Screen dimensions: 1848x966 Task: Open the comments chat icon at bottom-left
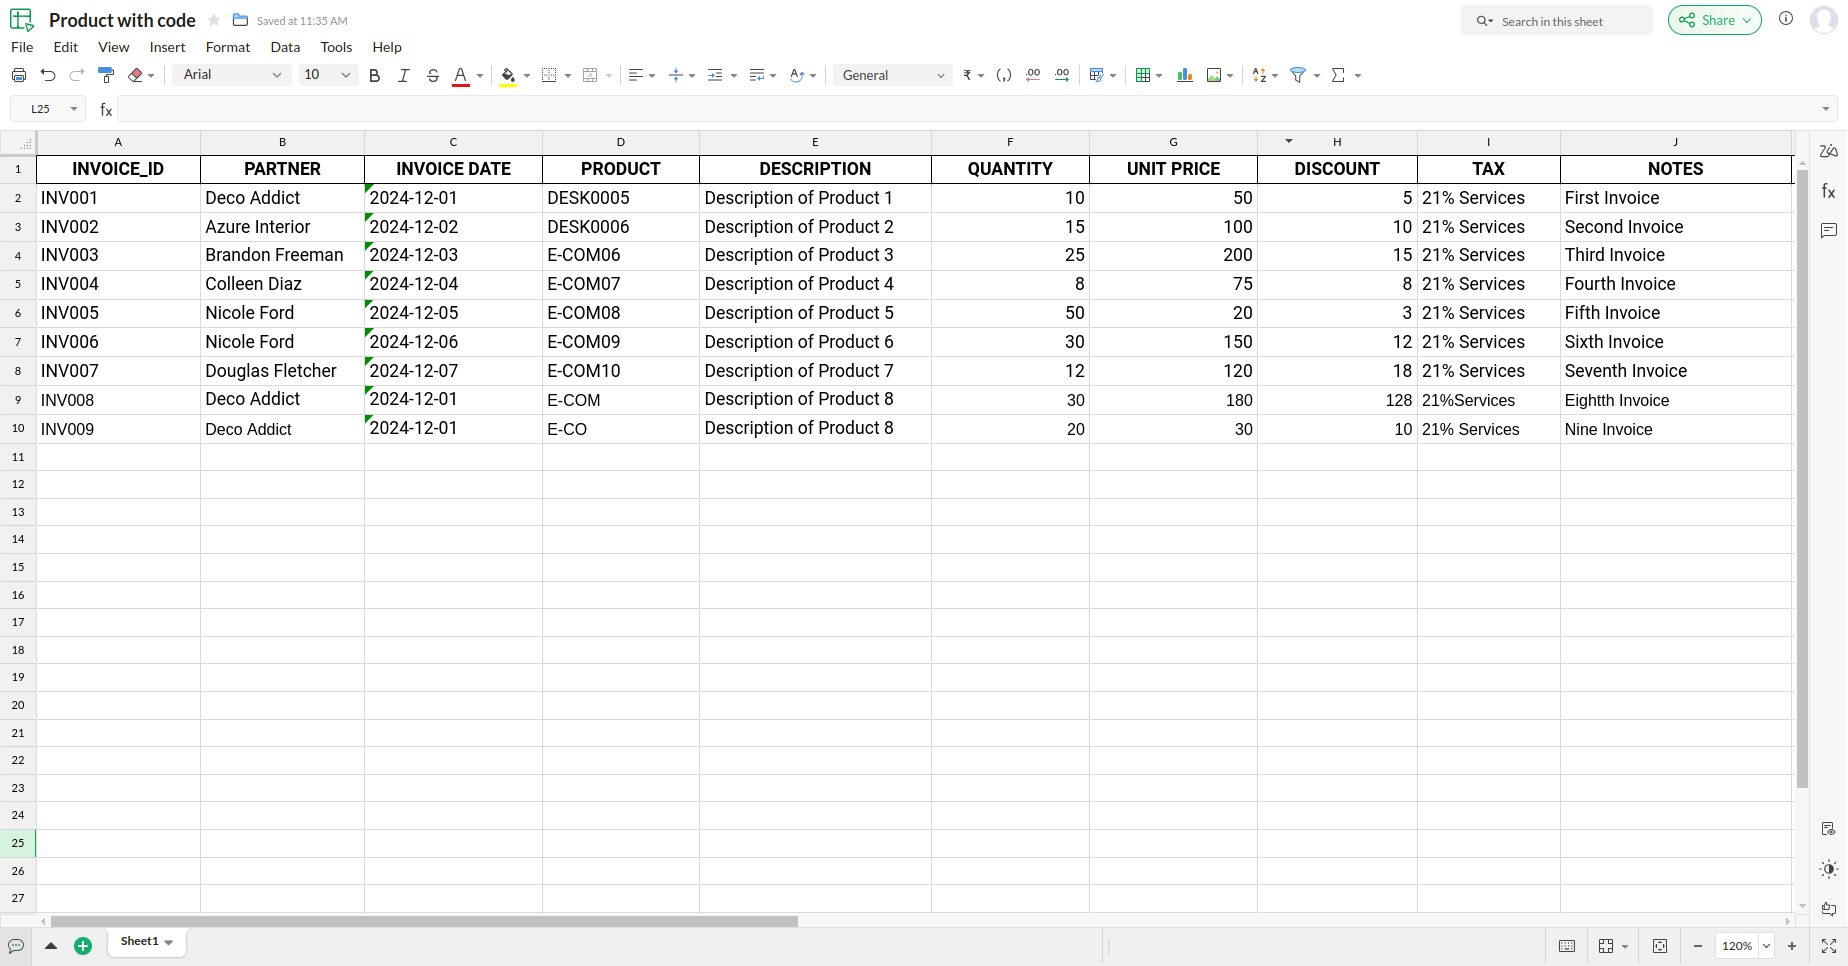coord(16,946)
